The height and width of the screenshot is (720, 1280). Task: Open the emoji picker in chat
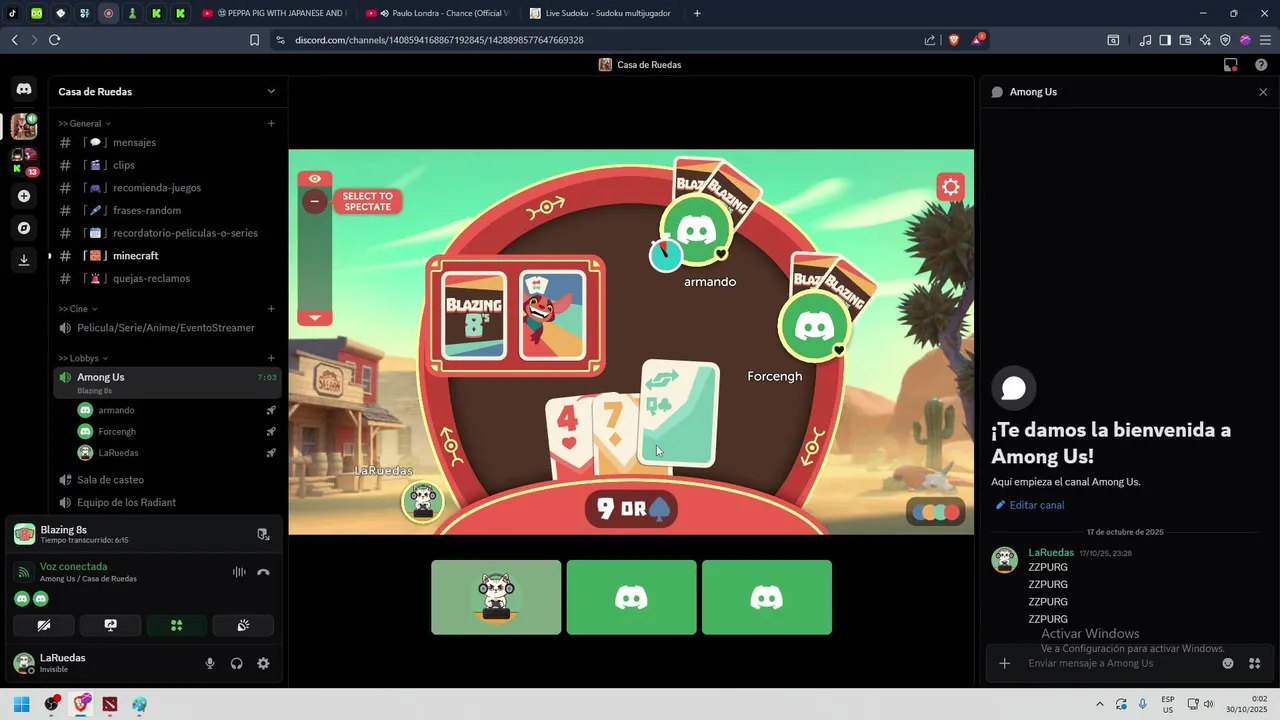pos(1228,663)
